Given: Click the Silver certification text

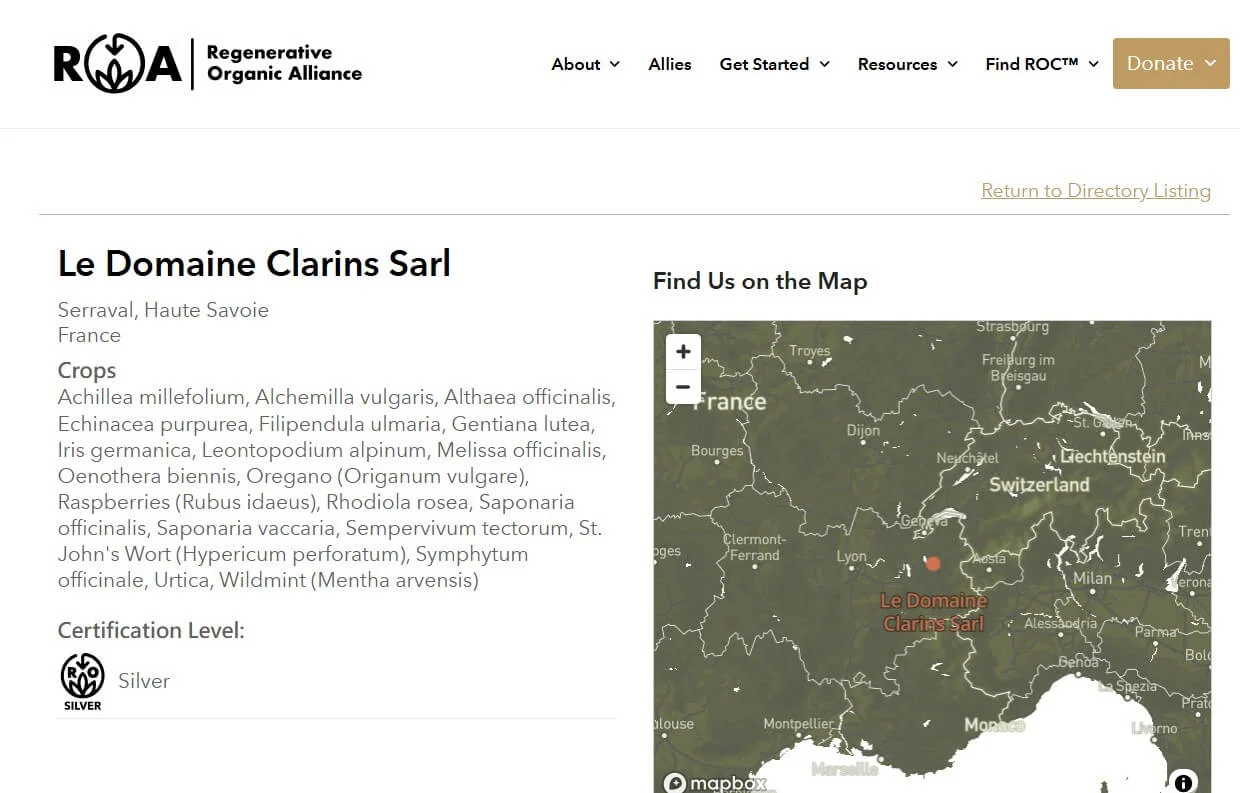Looking at the screenshot, I should 144,681.
